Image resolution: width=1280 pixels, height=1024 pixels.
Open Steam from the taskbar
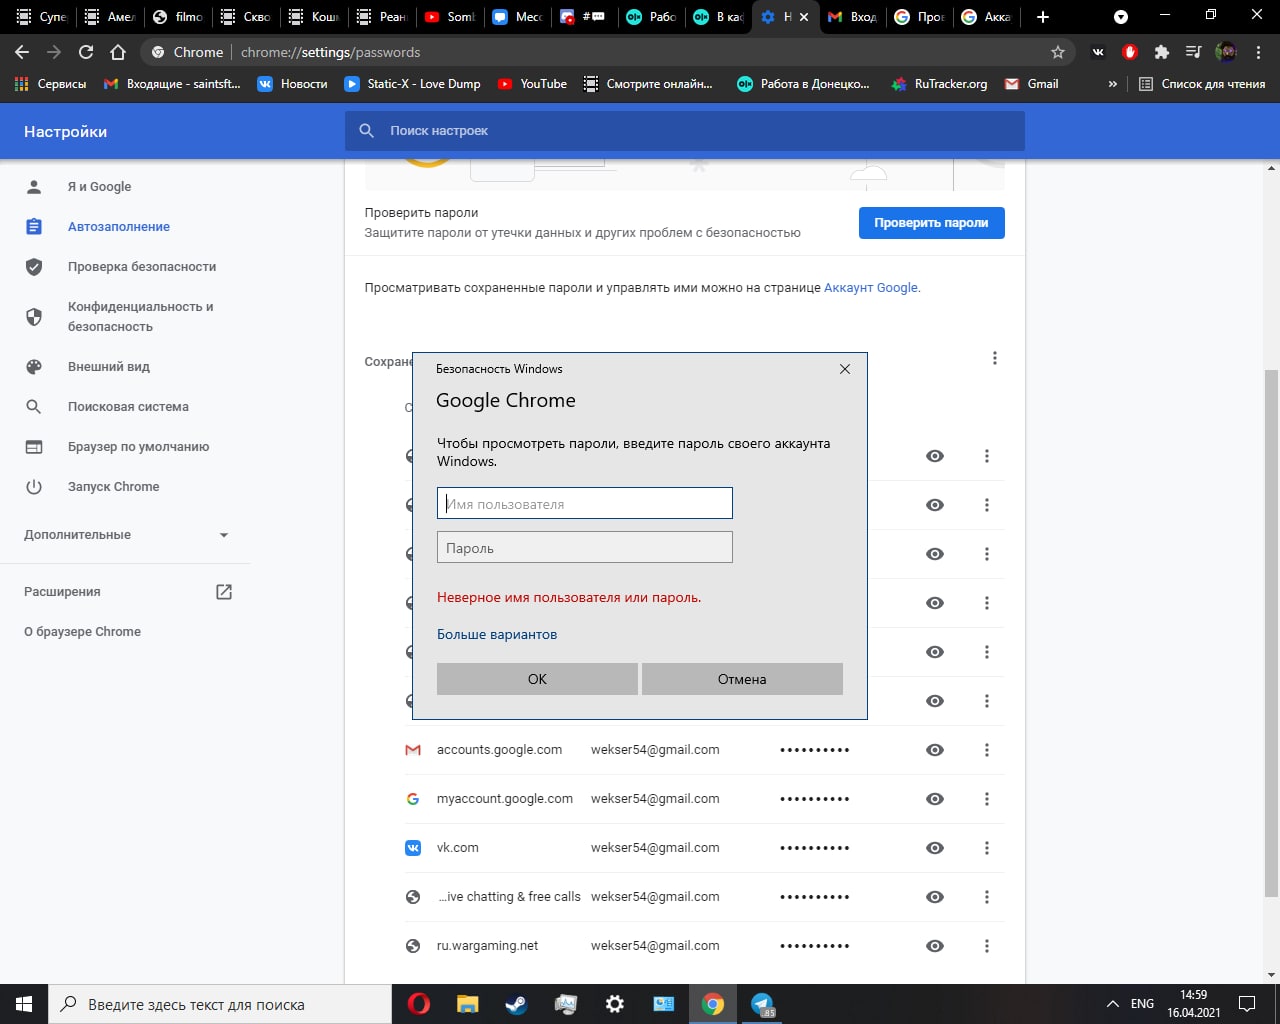[x=517, y=1004]
